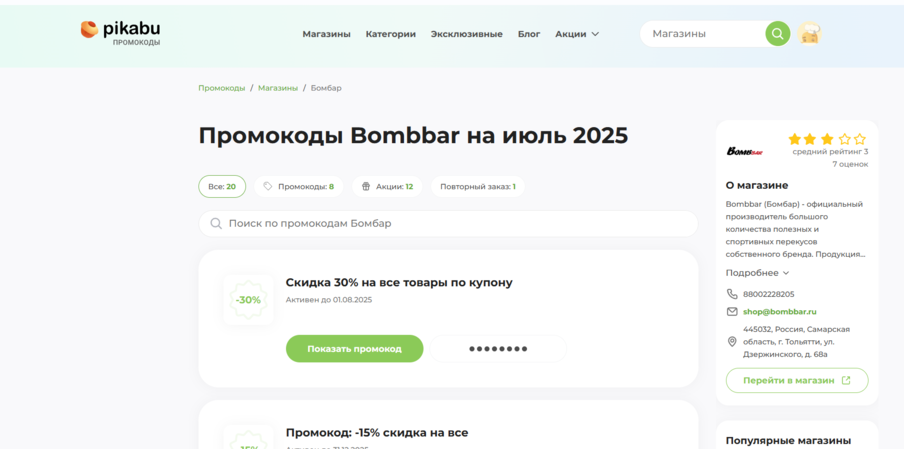Click the first rating star
This screenshot has height=449, width=904.
tap(794, 139)
